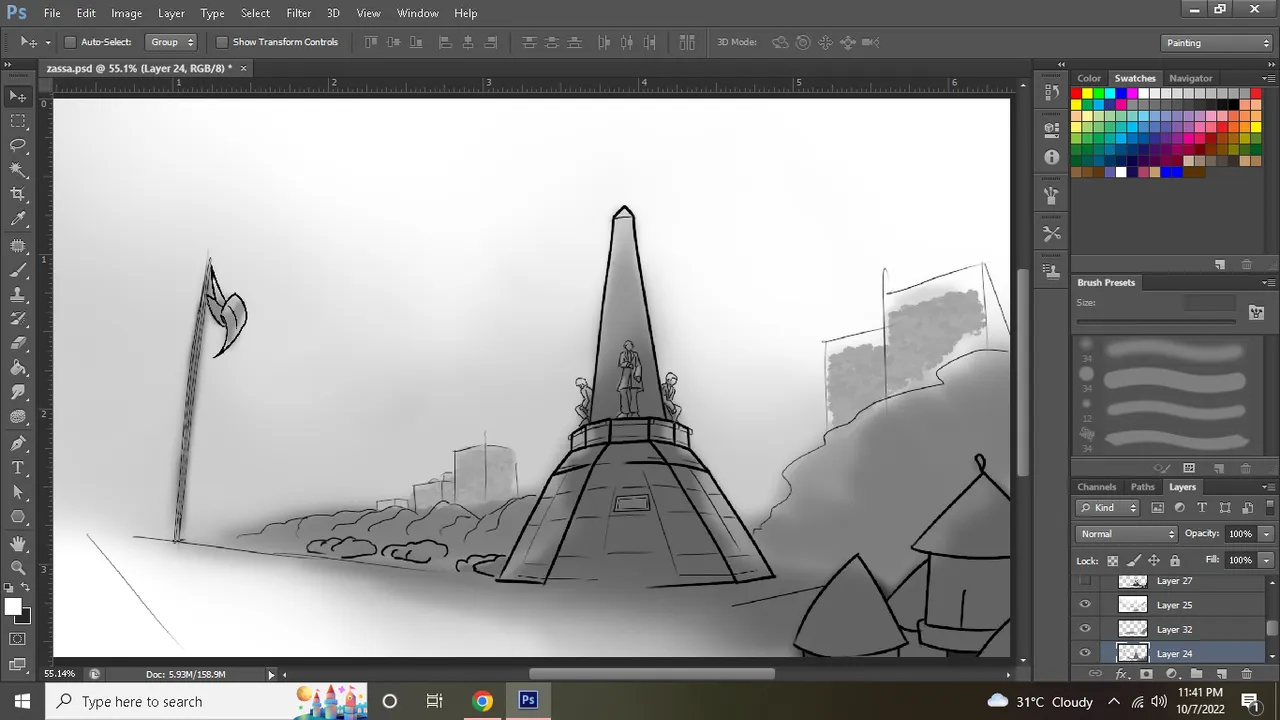Pick the Lasso tool

18,146
